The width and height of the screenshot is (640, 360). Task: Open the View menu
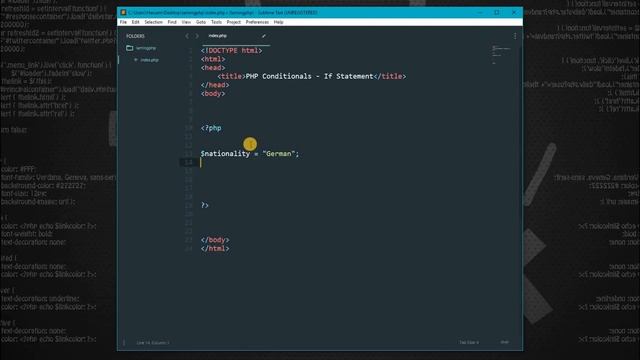click(186, 22)
